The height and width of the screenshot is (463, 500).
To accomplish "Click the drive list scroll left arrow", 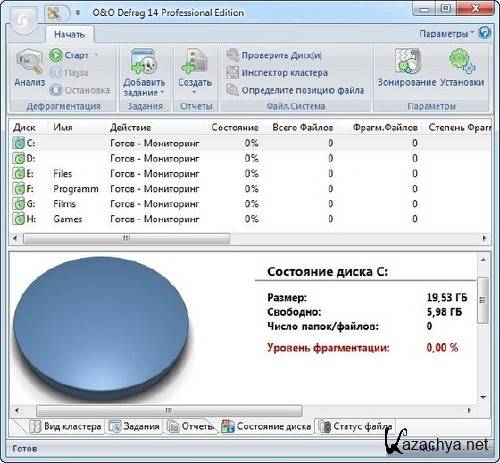I will pyautogui.click(x=15, y=238).
